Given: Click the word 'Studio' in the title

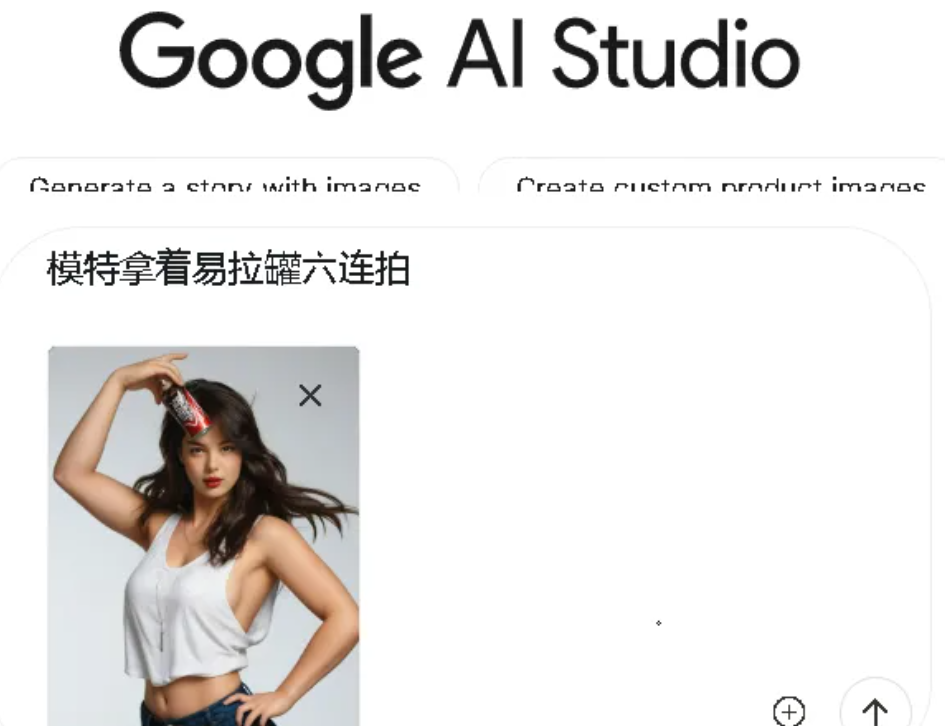Looking at the screenshot, I should pos(676,54).
